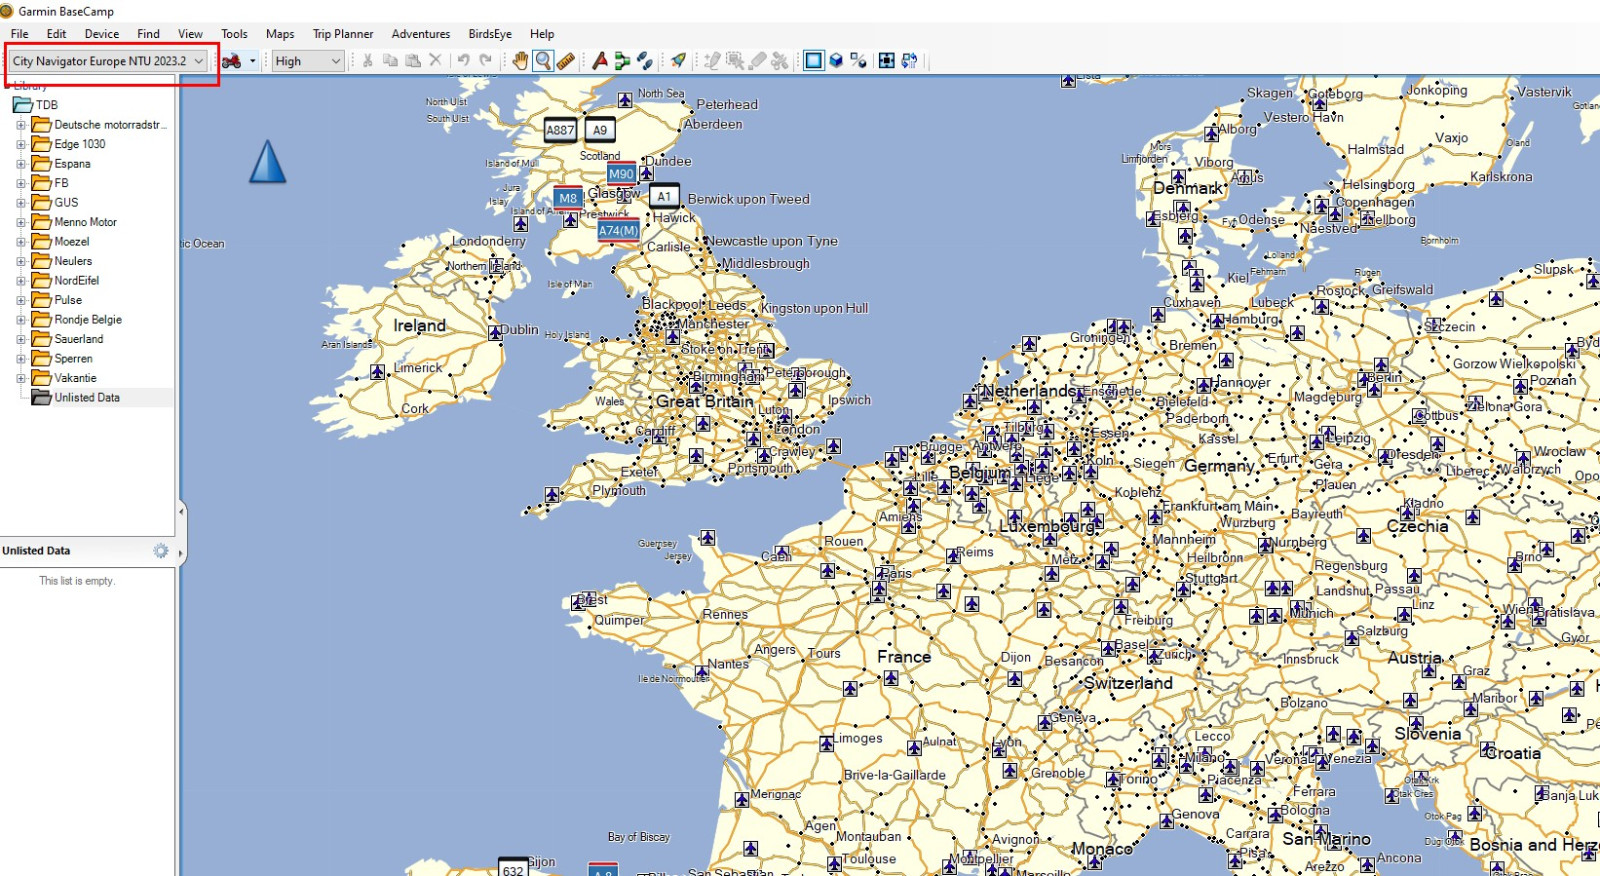Open the View menu
This screenshot has width=1600, height=876.
click(x=190, y=34)
